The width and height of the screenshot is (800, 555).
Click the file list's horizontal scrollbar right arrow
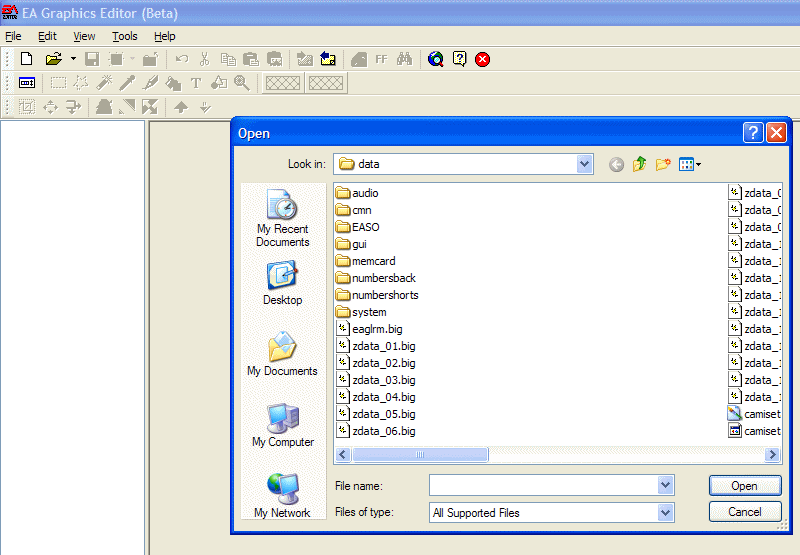773,455
